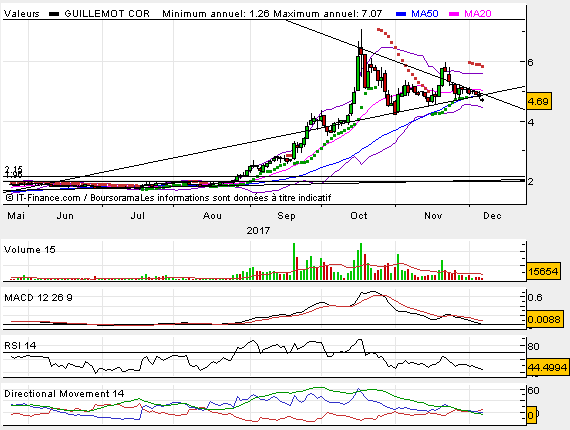
Task: Click the blue MA50 legend swatch
Action: pyautogui.click(x=401, y=14)
